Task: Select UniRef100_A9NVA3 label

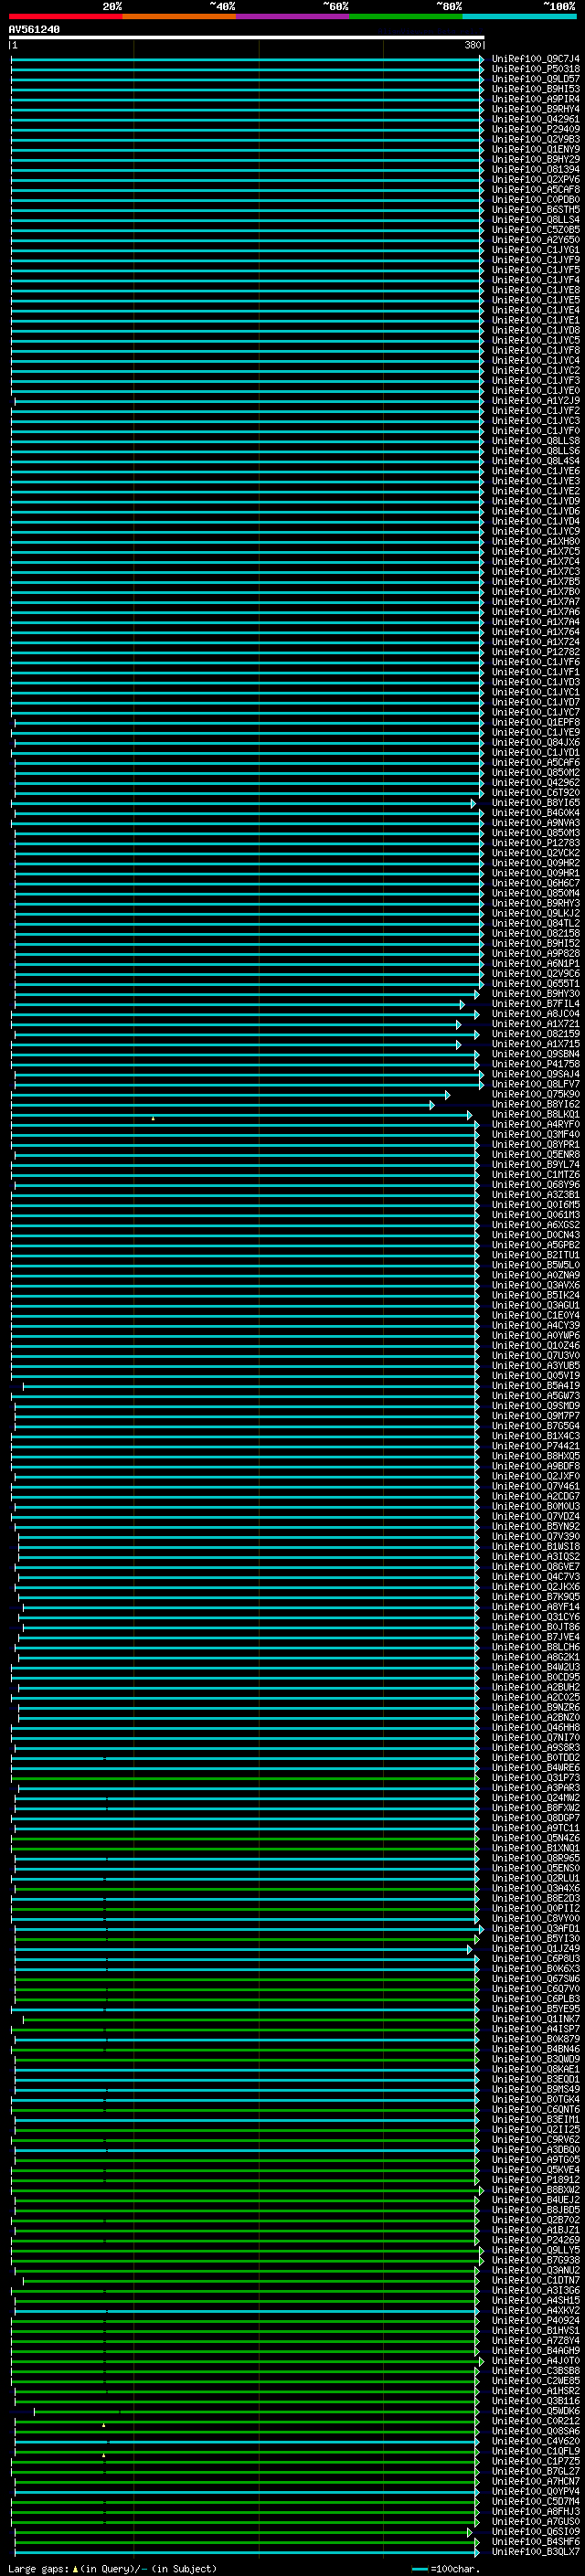Action: (x=535, y=822)
